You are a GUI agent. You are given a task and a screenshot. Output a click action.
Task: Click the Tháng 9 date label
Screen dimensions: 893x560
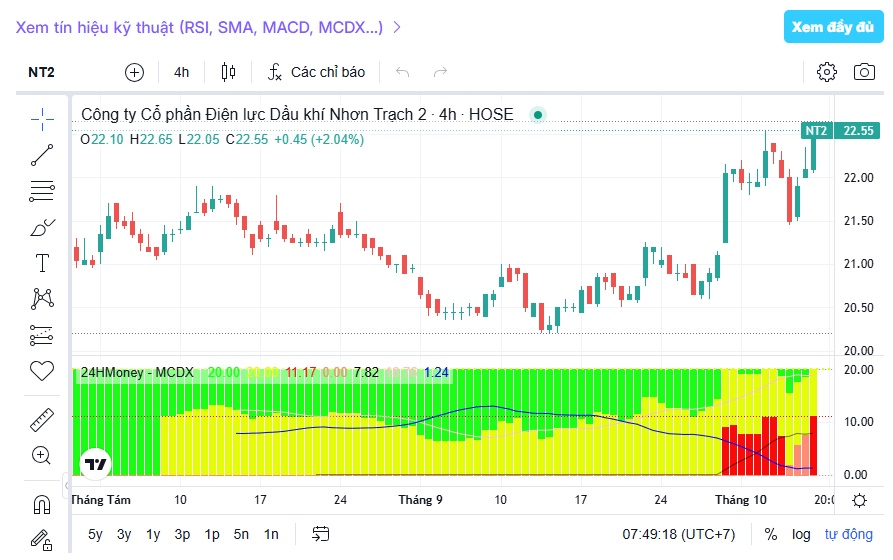pos(420,500)
